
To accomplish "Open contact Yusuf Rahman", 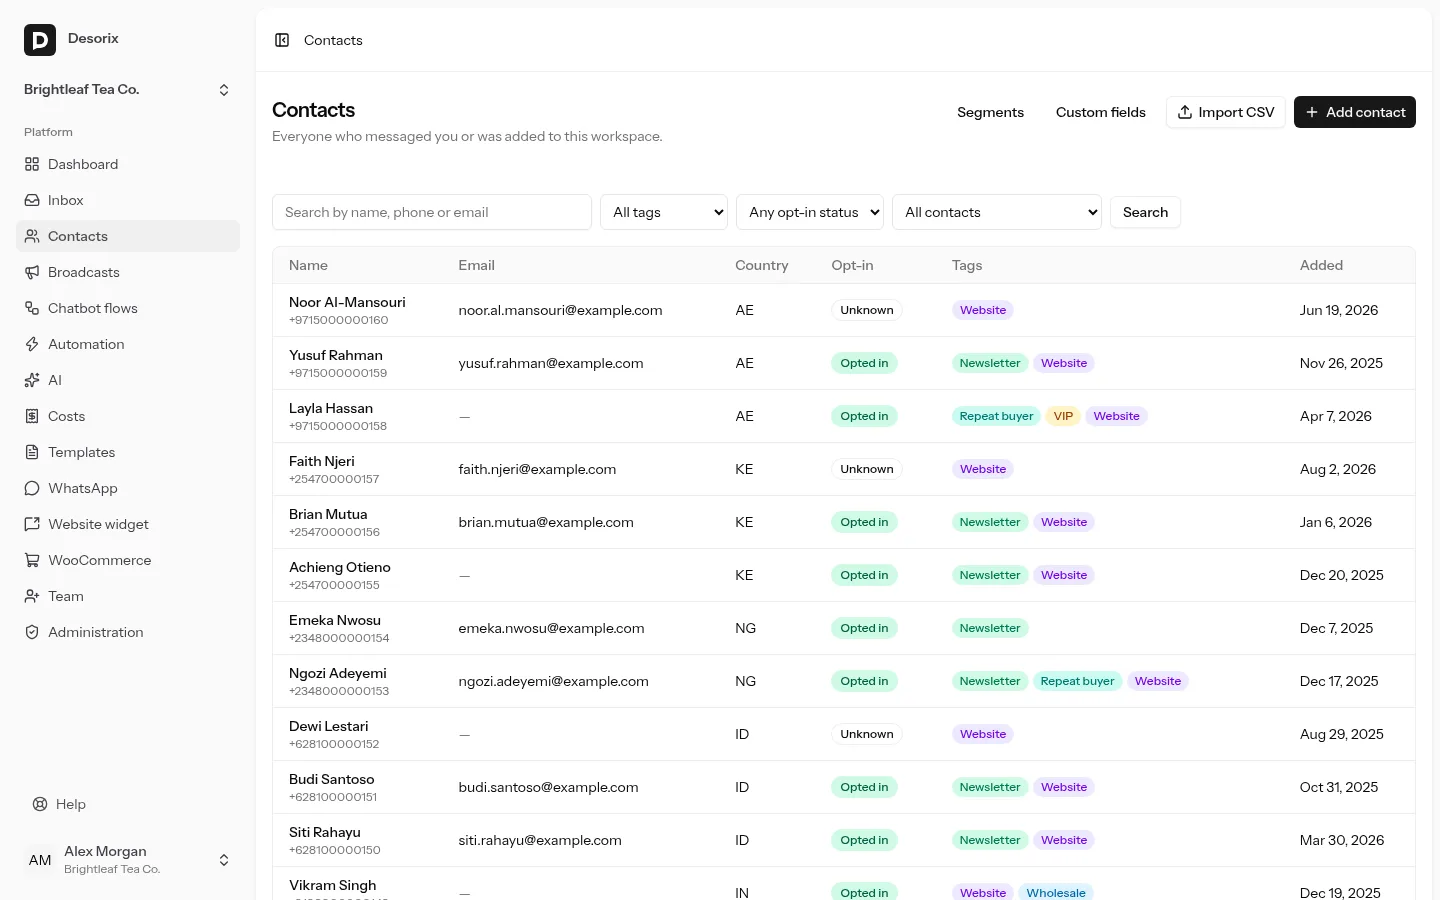I will 336,355.
